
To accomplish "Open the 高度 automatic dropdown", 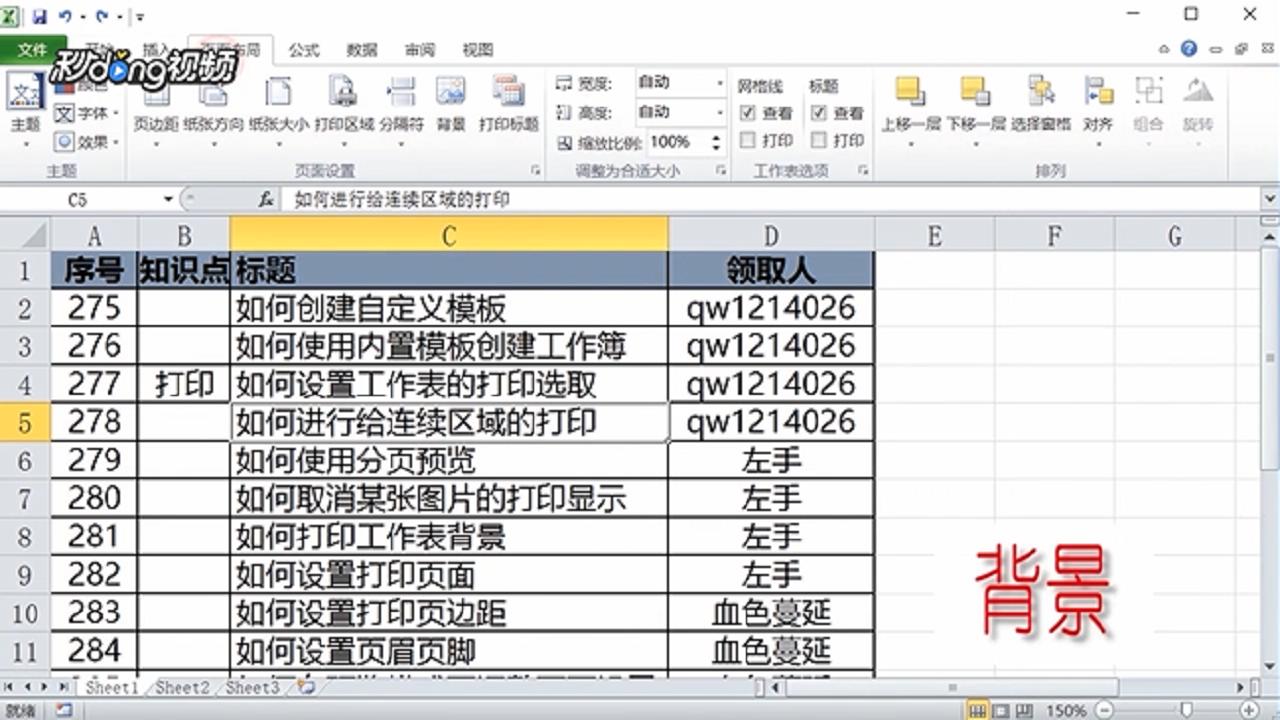I will pos(722,112).
